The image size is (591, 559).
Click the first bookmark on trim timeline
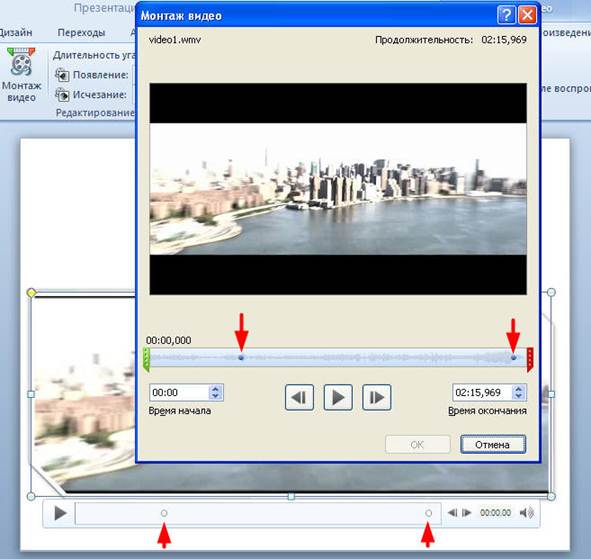[x=241, y=357]
